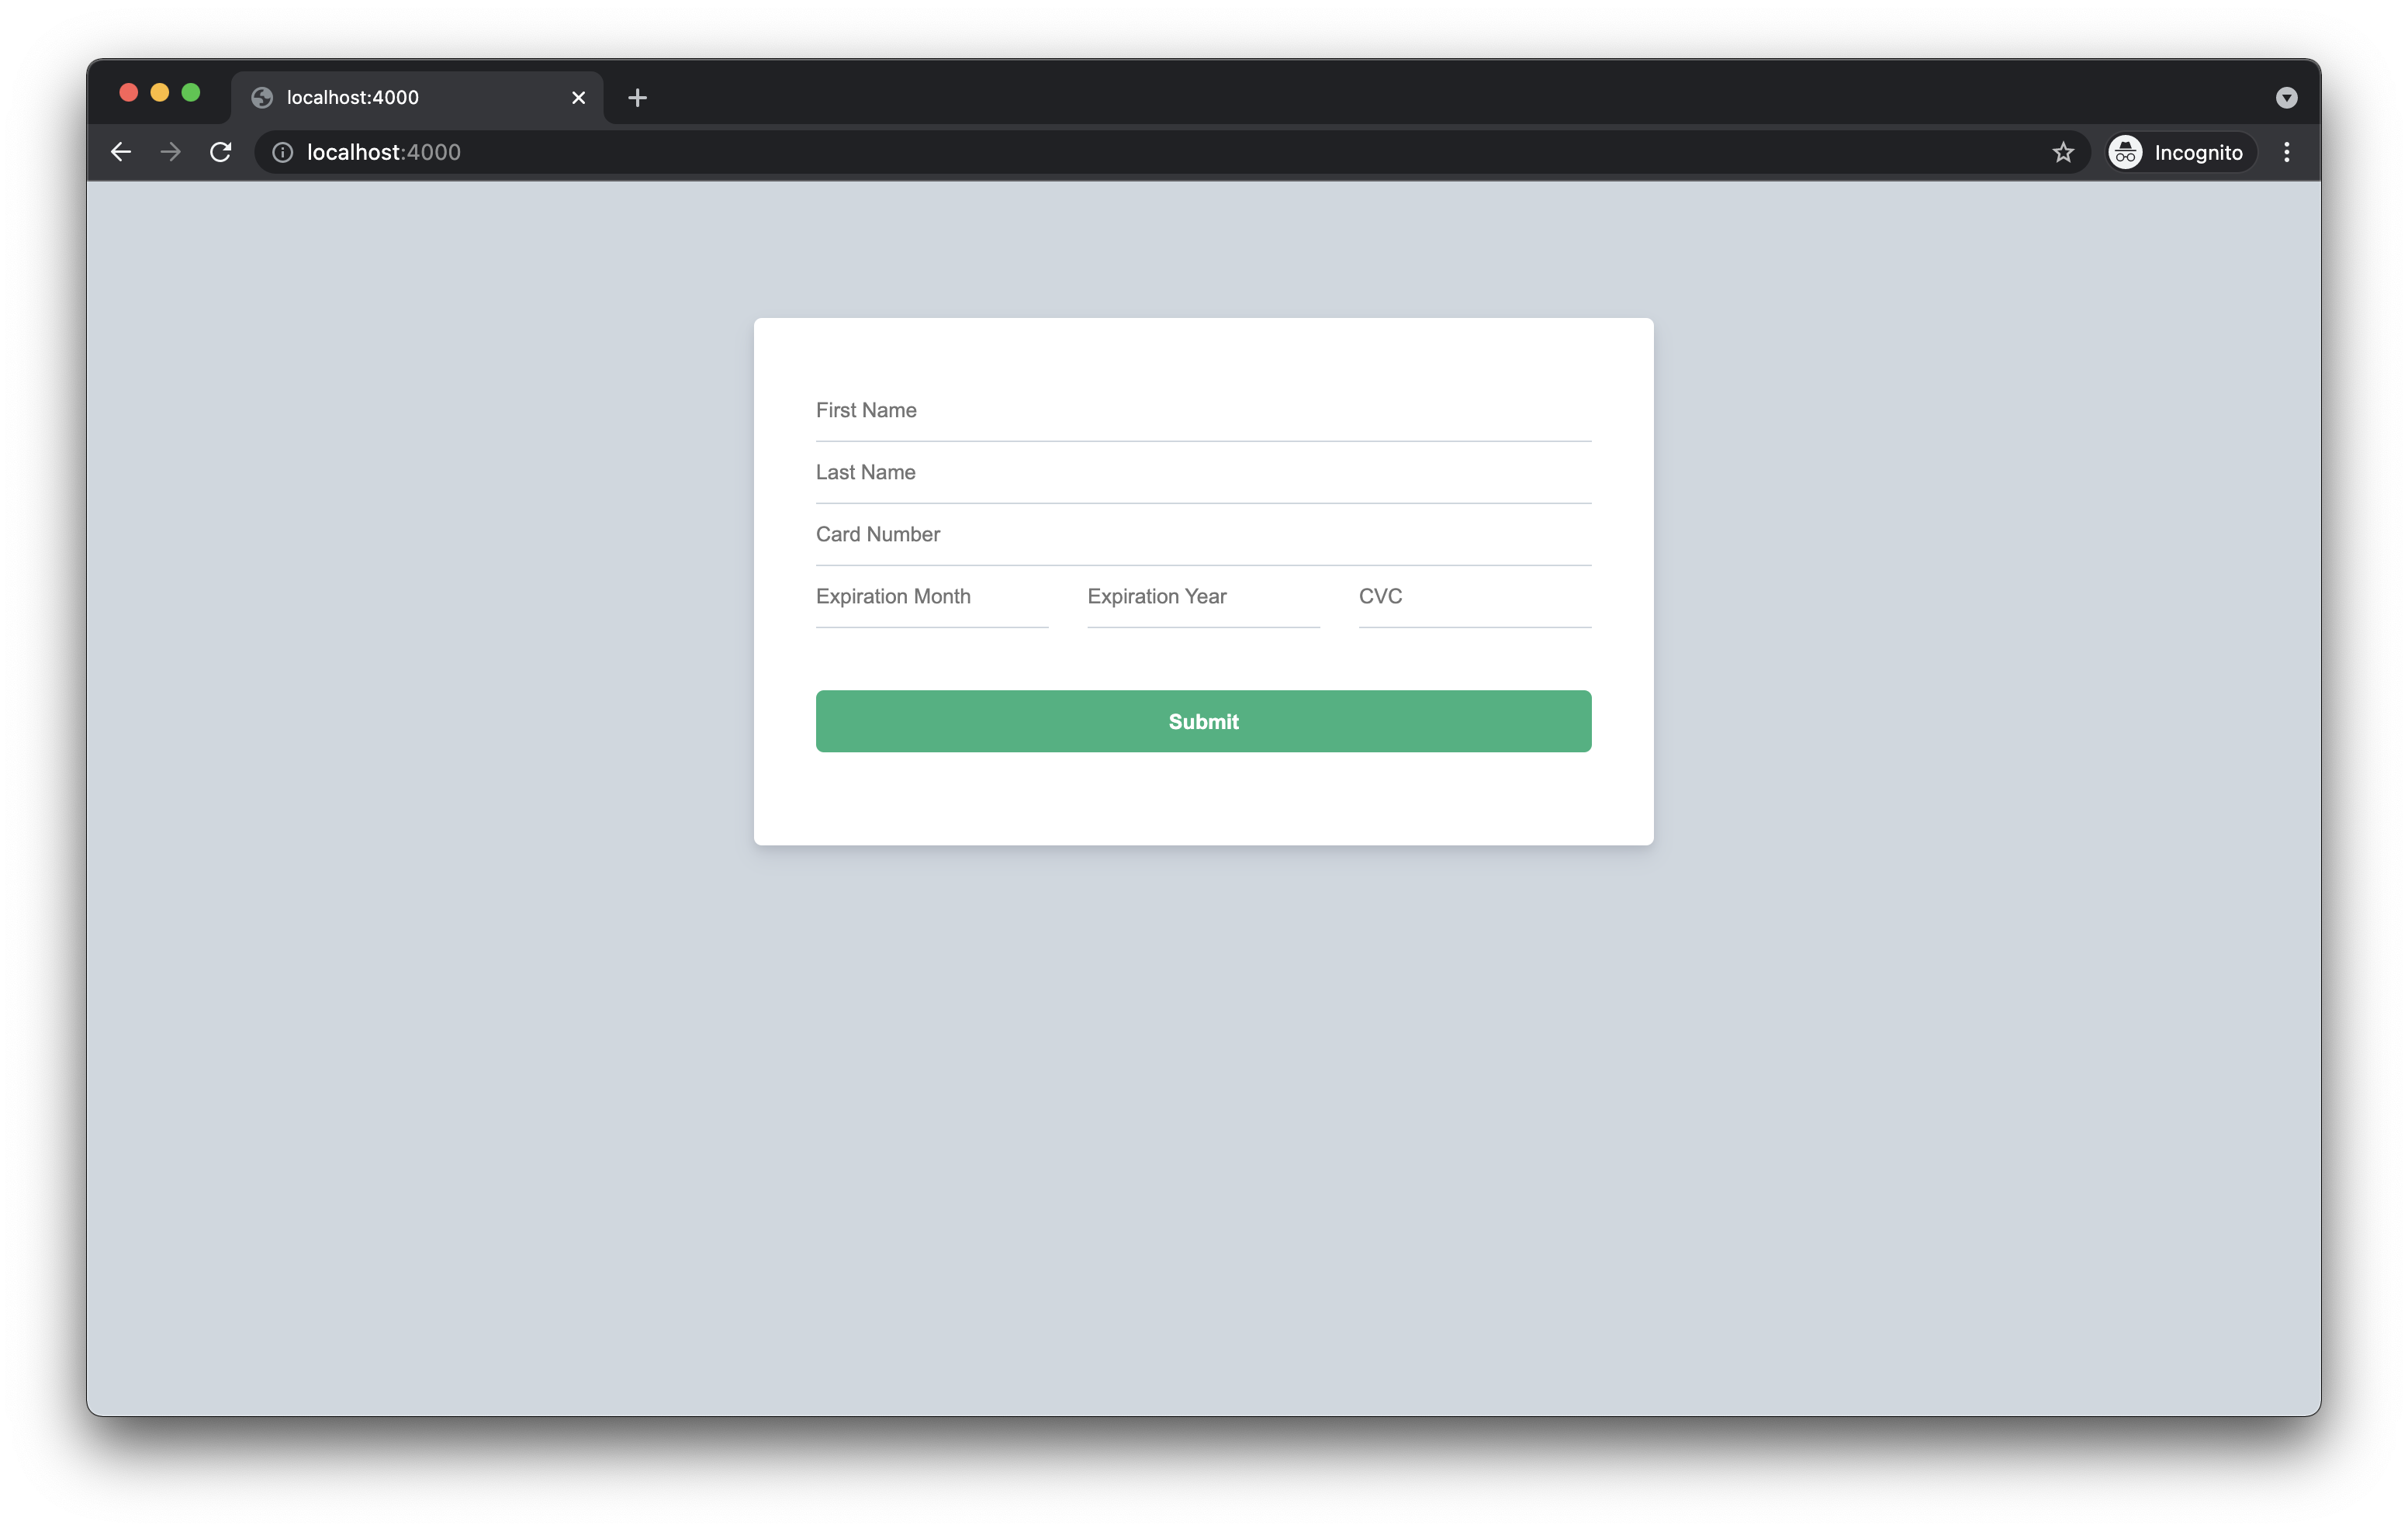Click the First Name field
Screen dimensions: 2408x1531
(x=1203, y=411)
